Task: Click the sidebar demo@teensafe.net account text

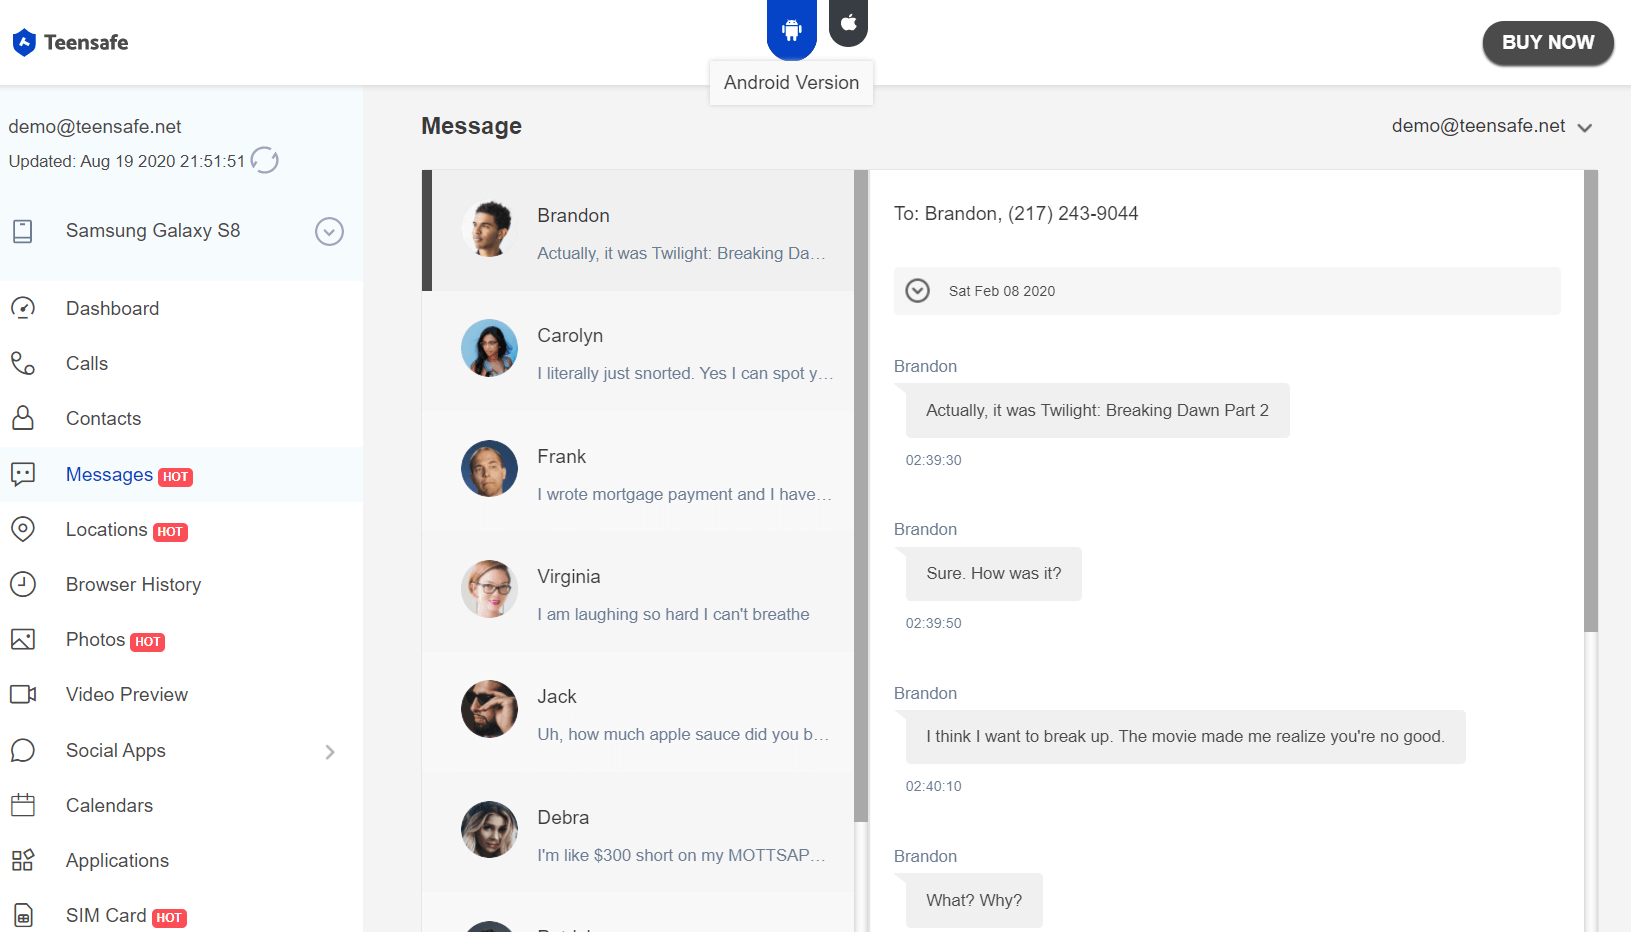Action: pos(95,127)
